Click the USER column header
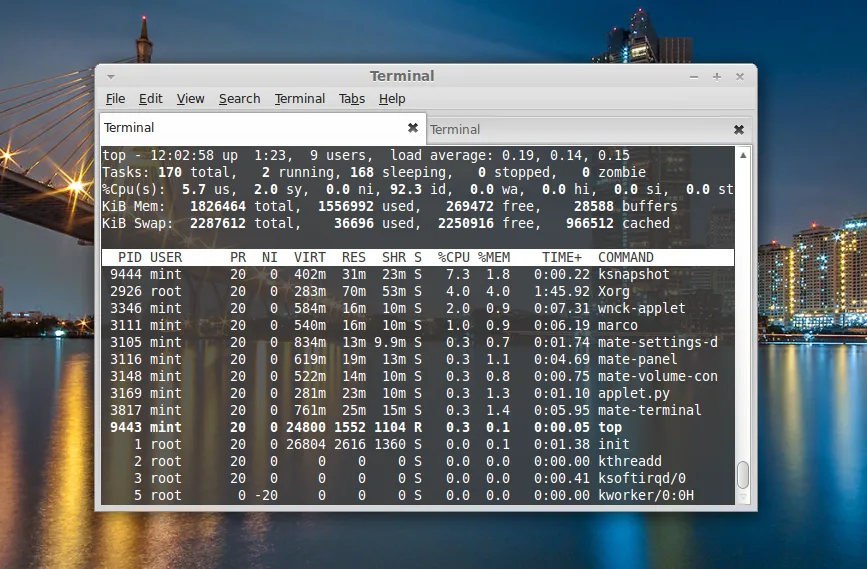Image resolution: width=867 pixels, height=569 pixels. (x=166, y=257)
